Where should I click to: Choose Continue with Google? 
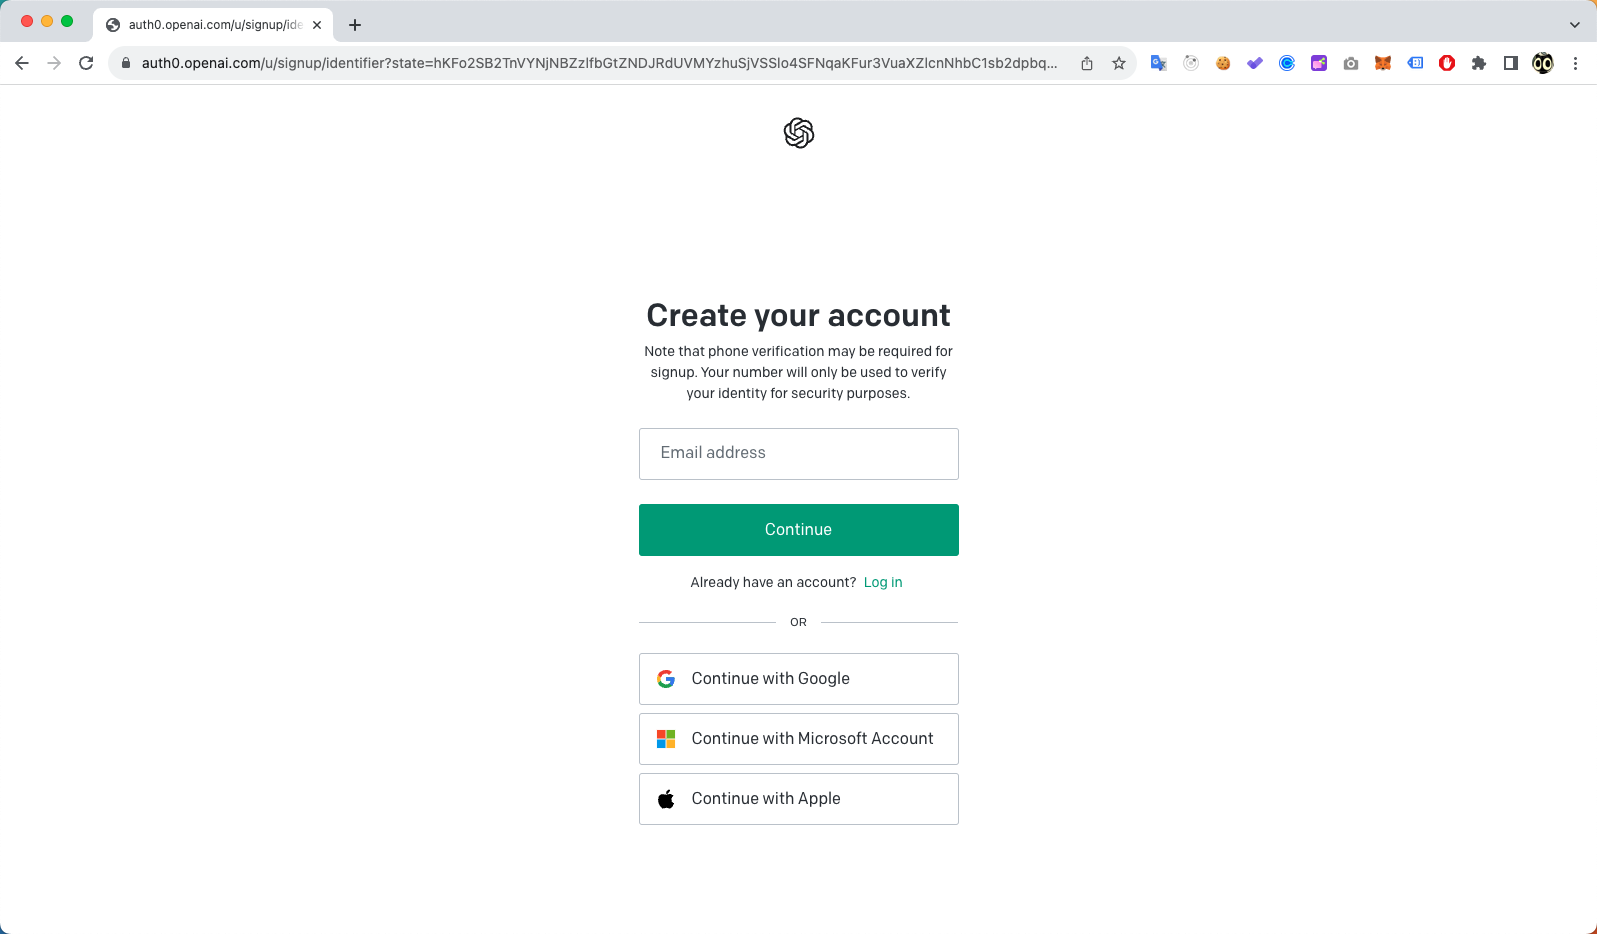coord(798,679)
